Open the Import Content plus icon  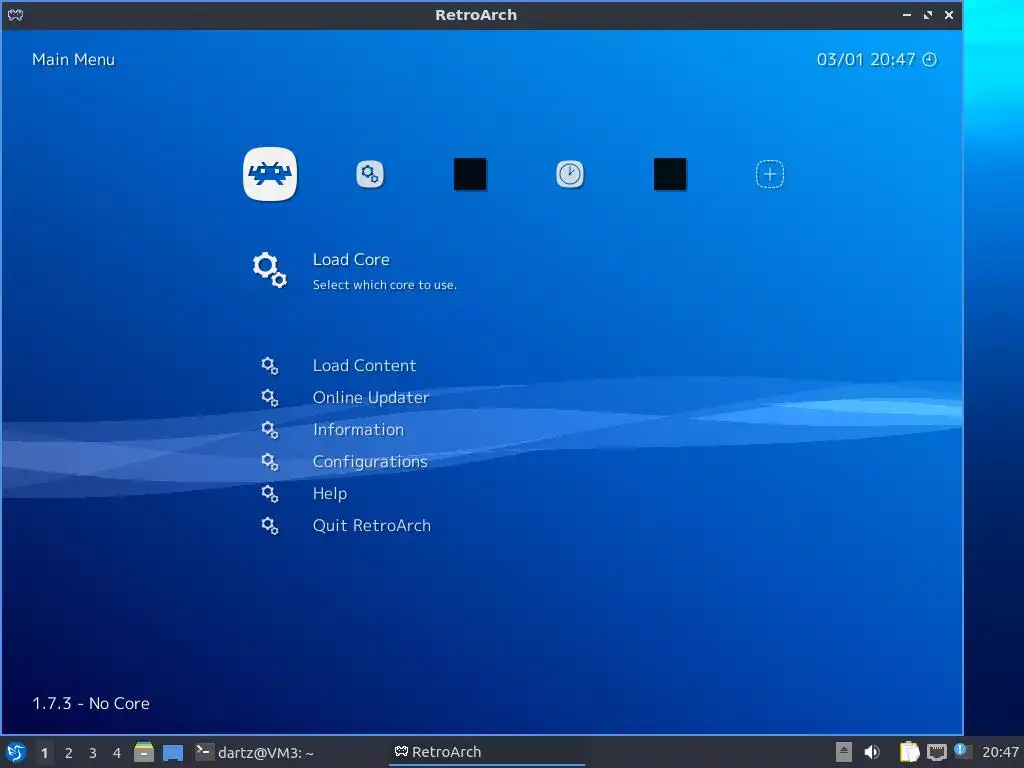pyautogui.click(x=769, y=174)
